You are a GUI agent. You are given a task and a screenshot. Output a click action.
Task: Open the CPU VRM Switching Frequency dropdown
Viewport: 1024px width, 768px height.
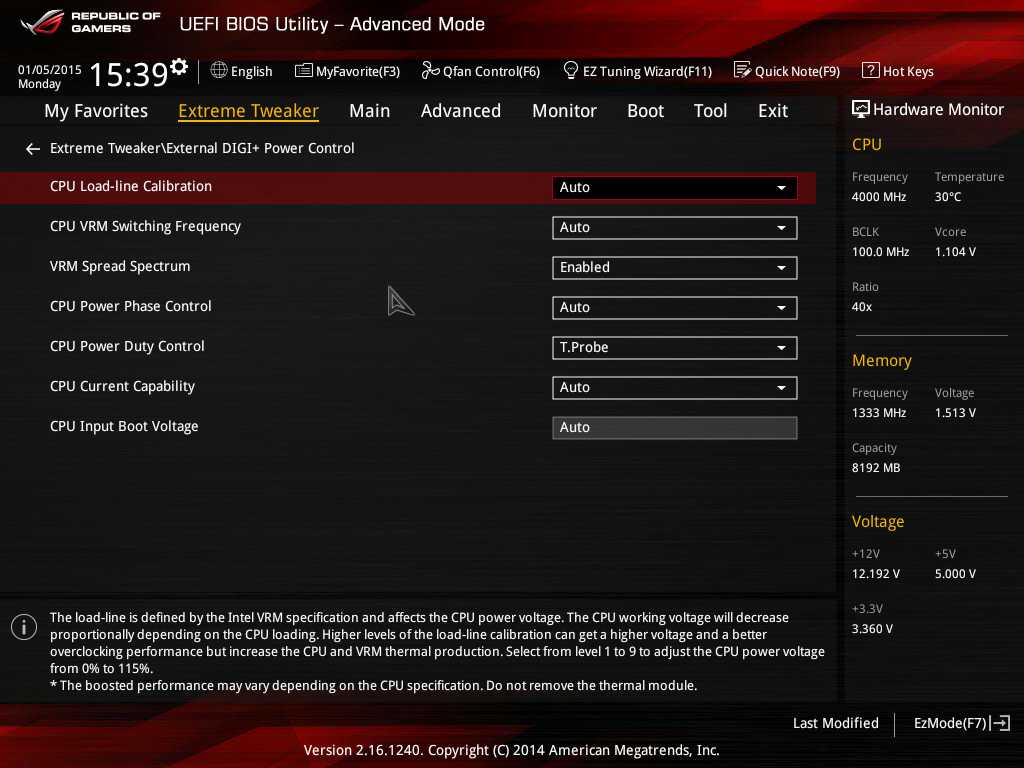pyautogui.click(x=674, y=228)
